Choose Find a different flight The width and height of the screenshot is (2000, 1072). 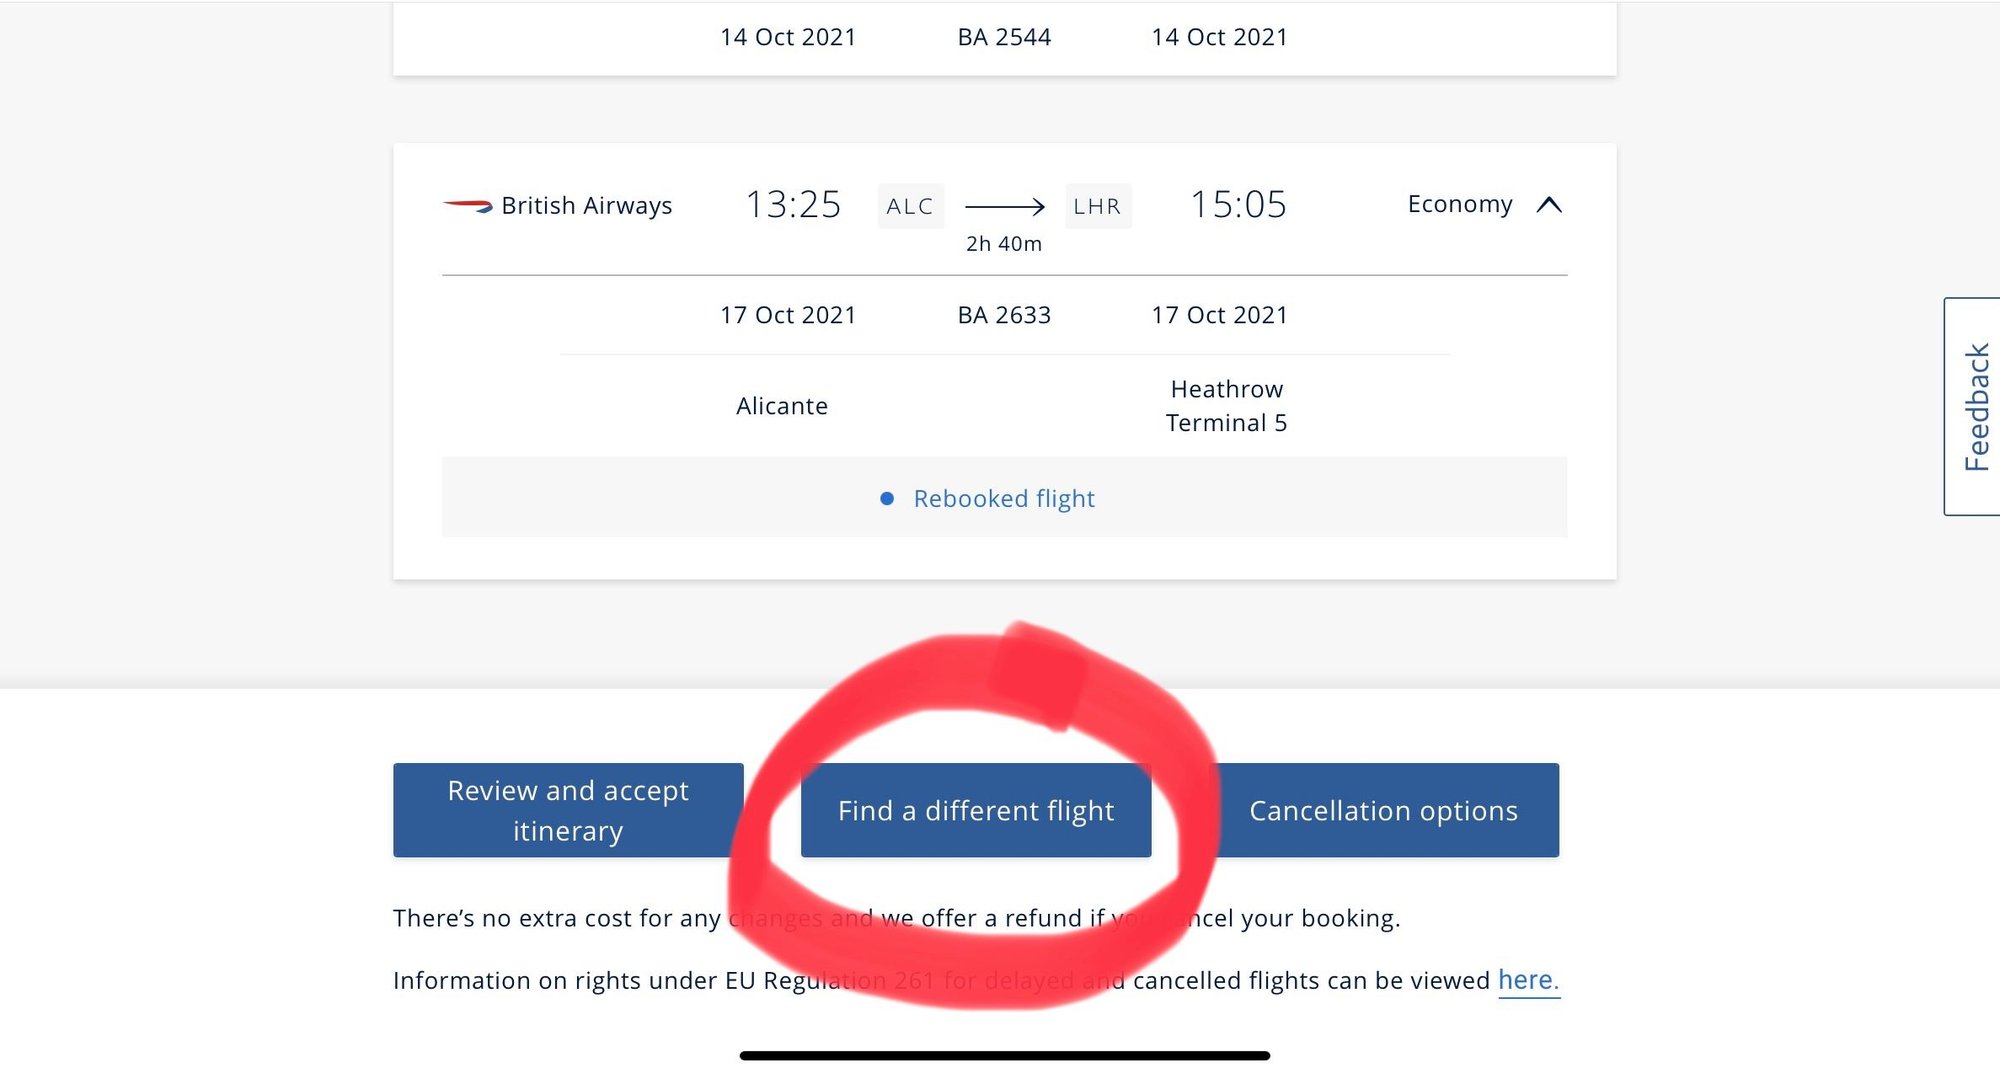(976, 810)
